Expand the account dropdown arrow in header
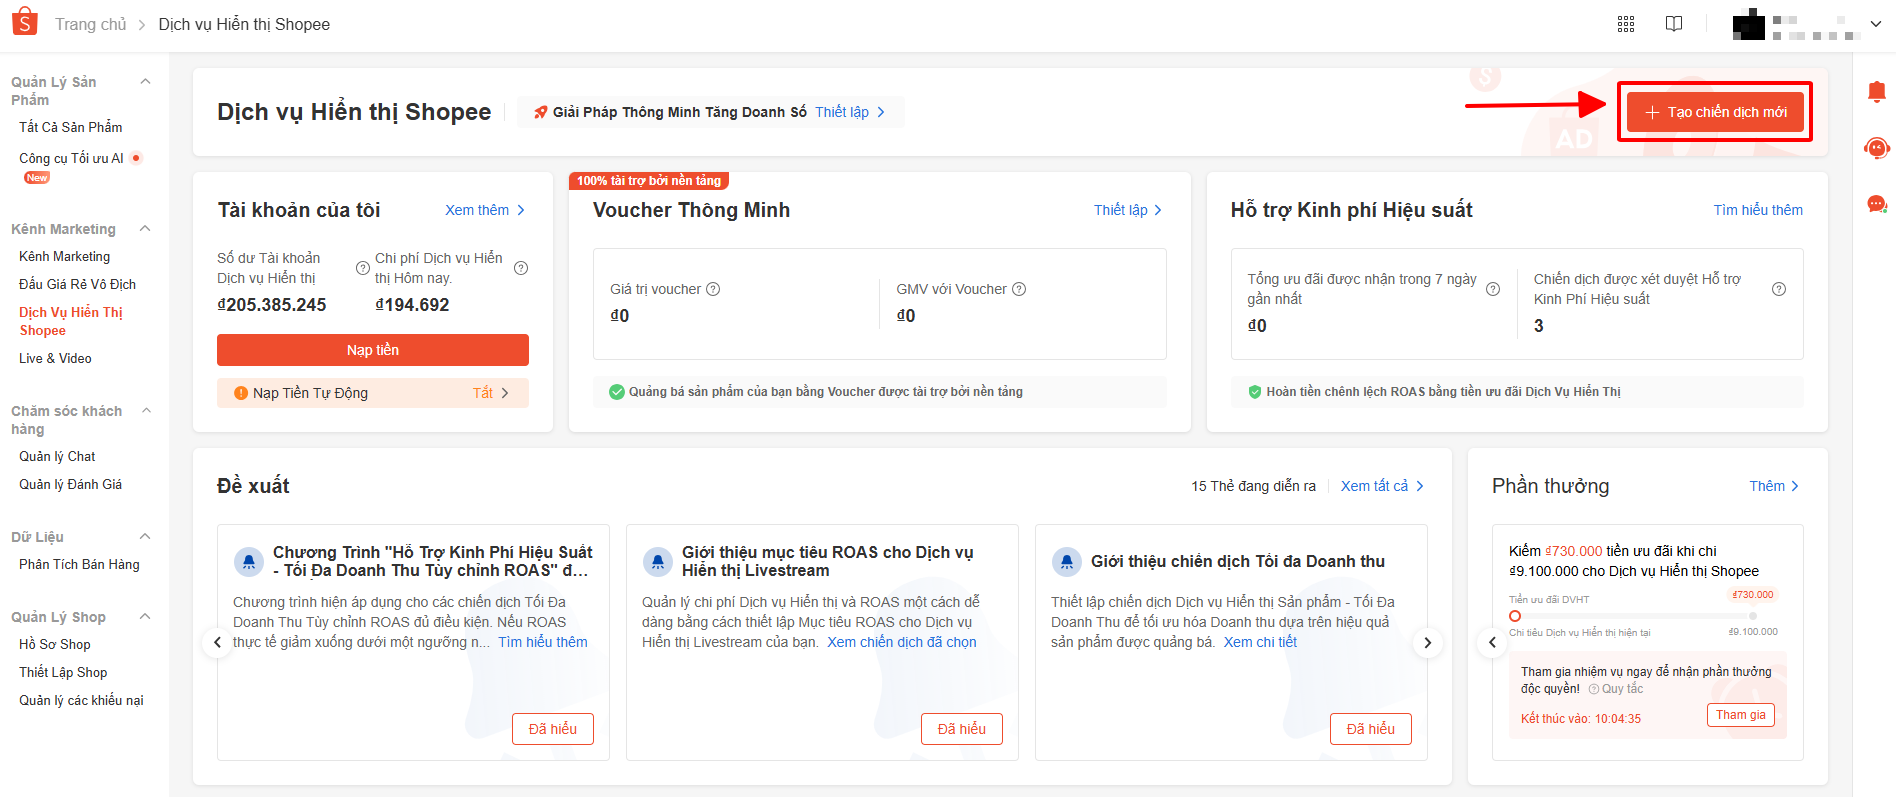This screenshot has width=1896, height=797. click(x=1875, y=24)
